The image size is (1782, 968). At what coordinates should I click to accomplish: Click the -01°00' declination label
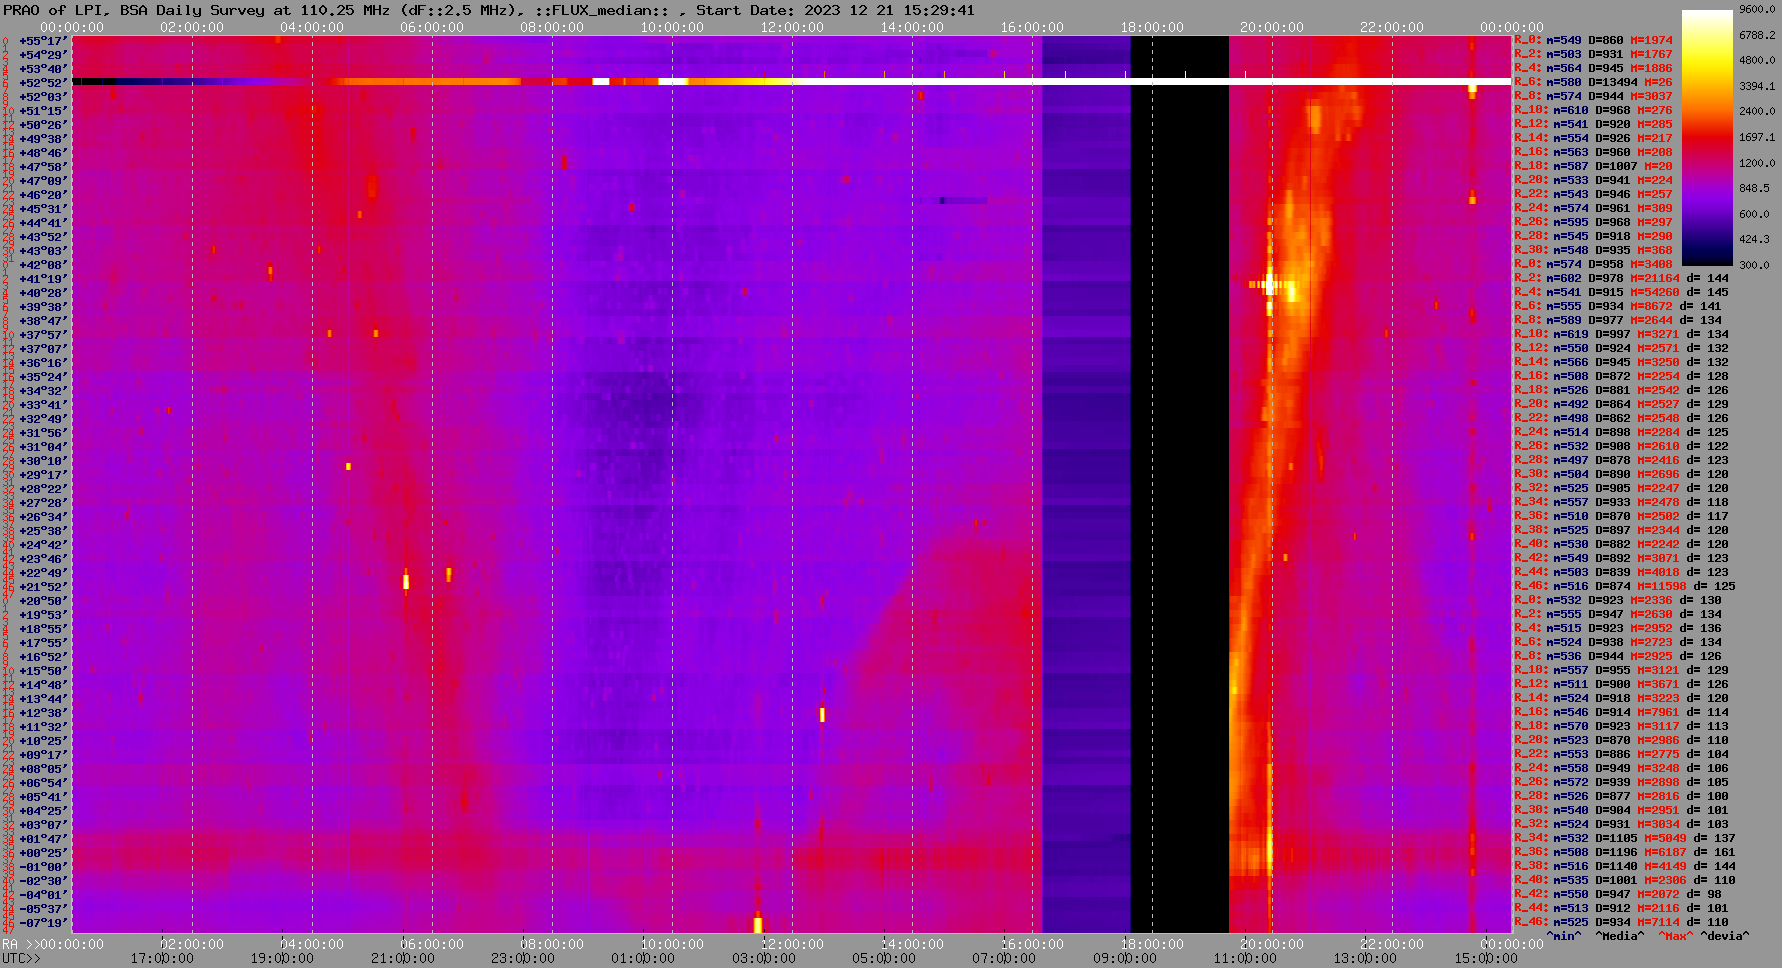click(x=43, y=867)
